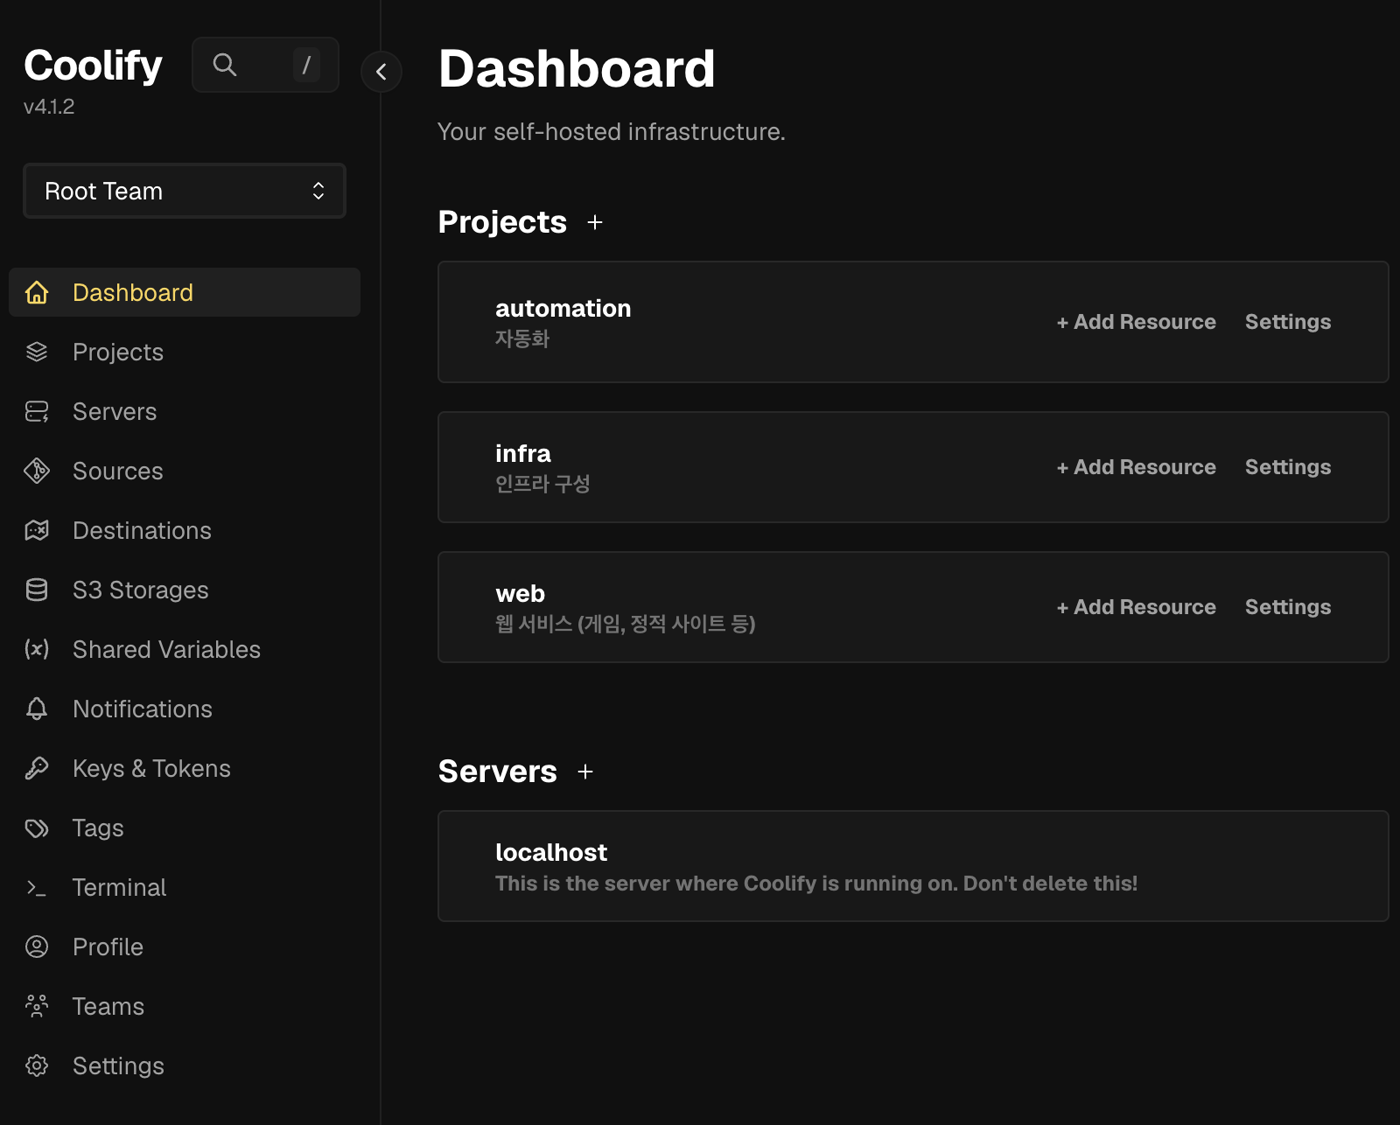
Task: Click the Servers rack icon
Action: (x=37, y=411)
